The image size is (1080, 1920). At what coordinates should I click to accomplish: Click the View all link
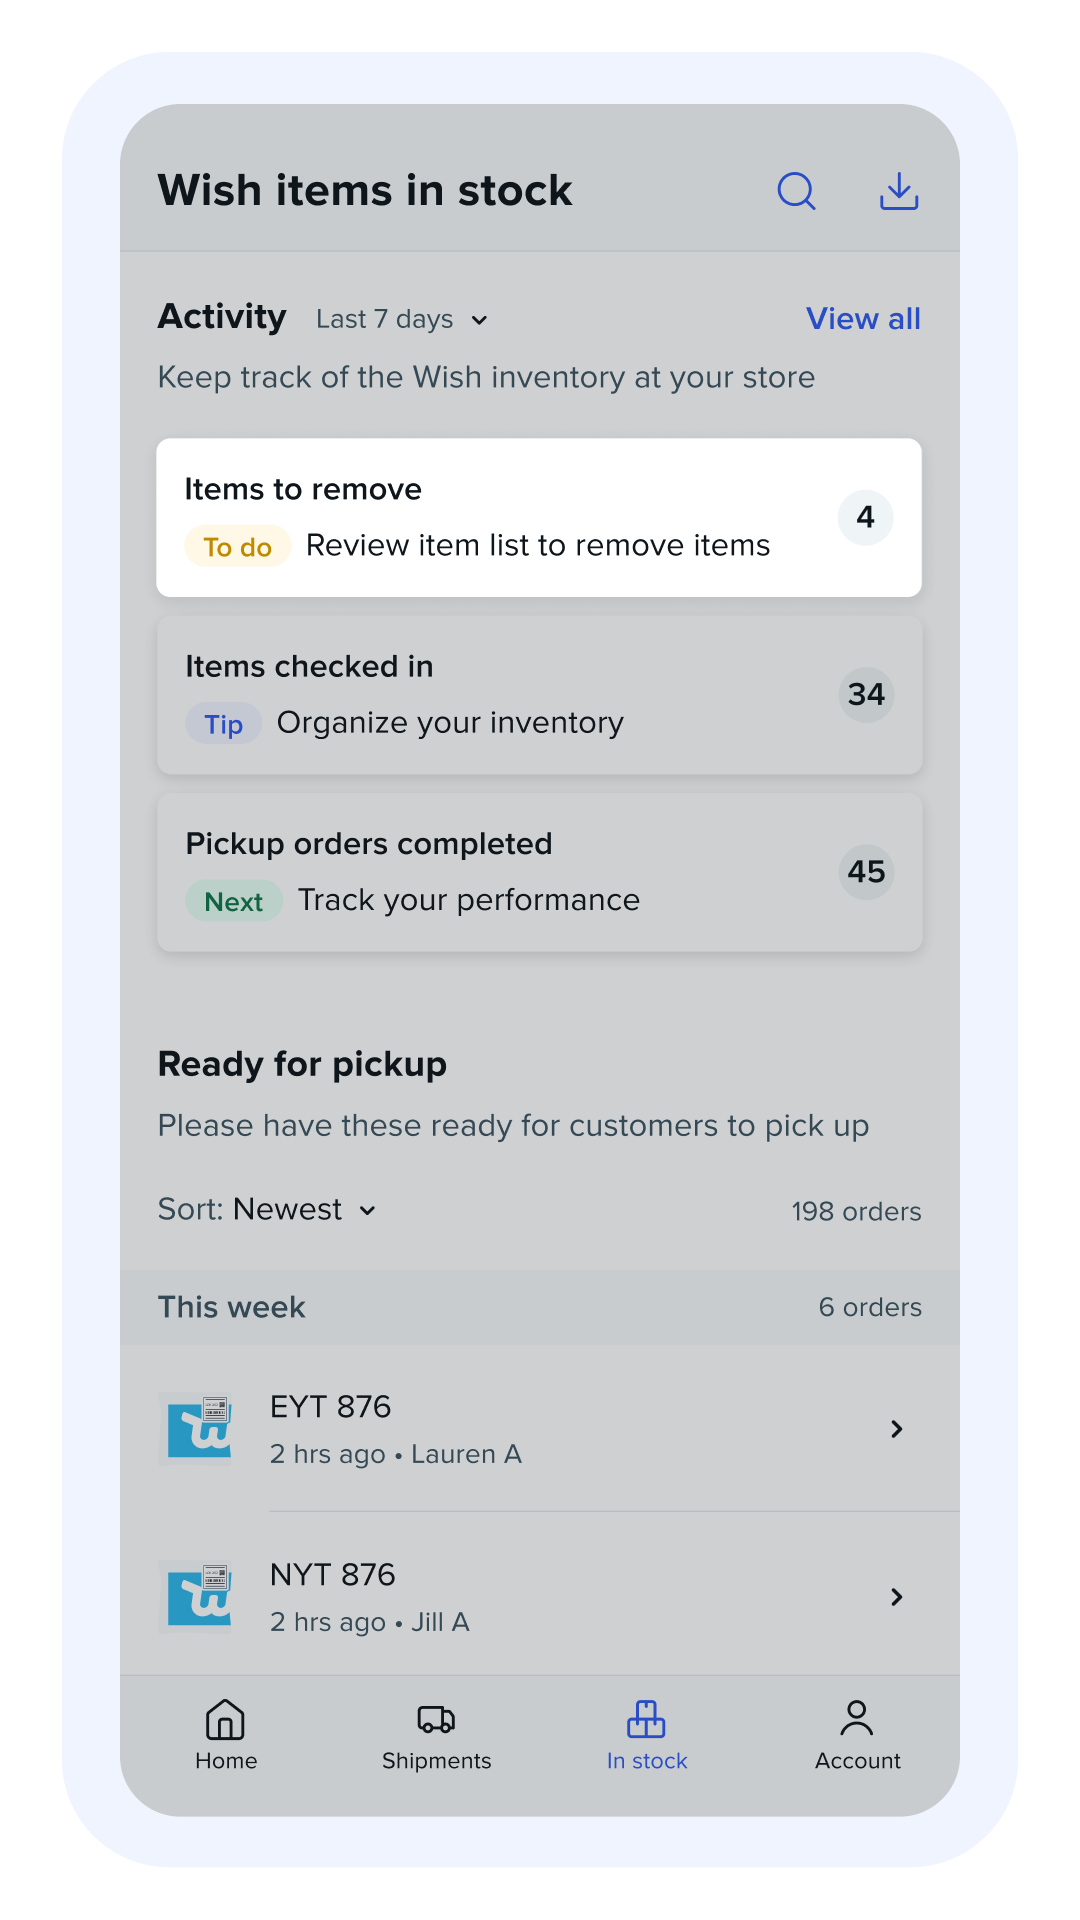coord(863,319)
